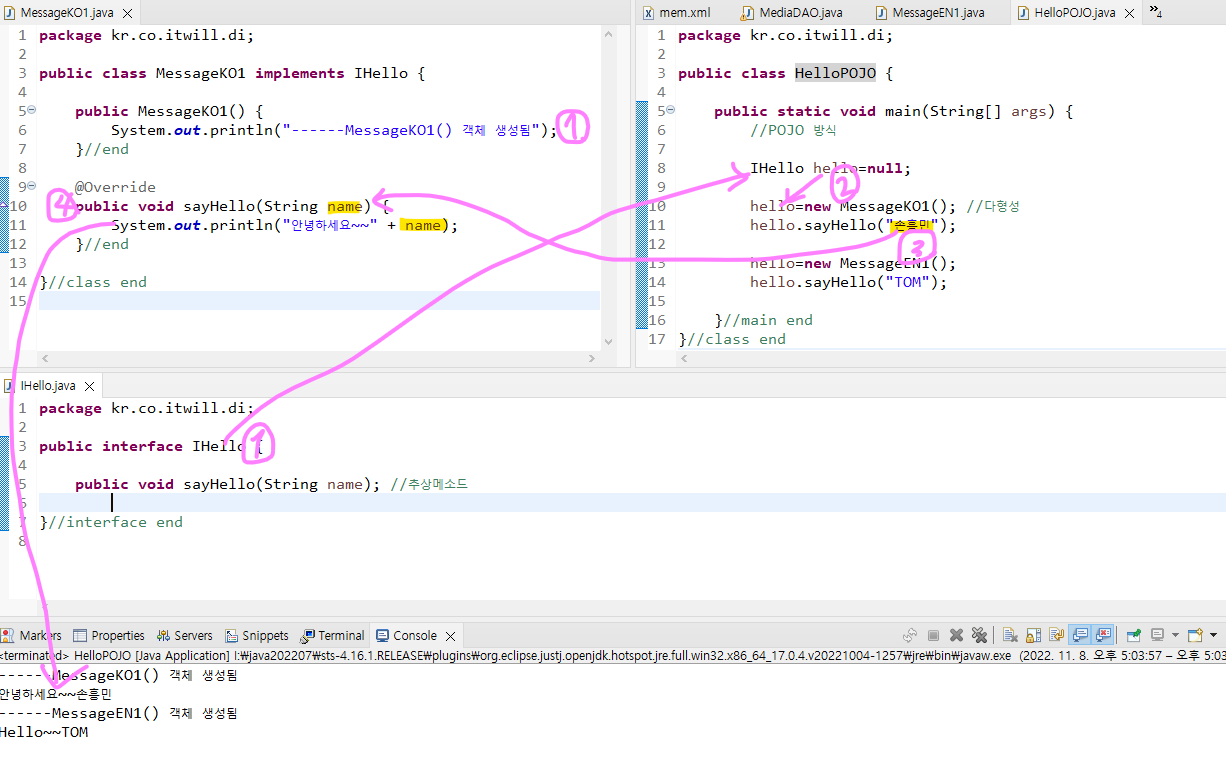1226x760 pixels.
Task: Close the MessageKO1.java editor tab
Action: [x=127, y=13]
